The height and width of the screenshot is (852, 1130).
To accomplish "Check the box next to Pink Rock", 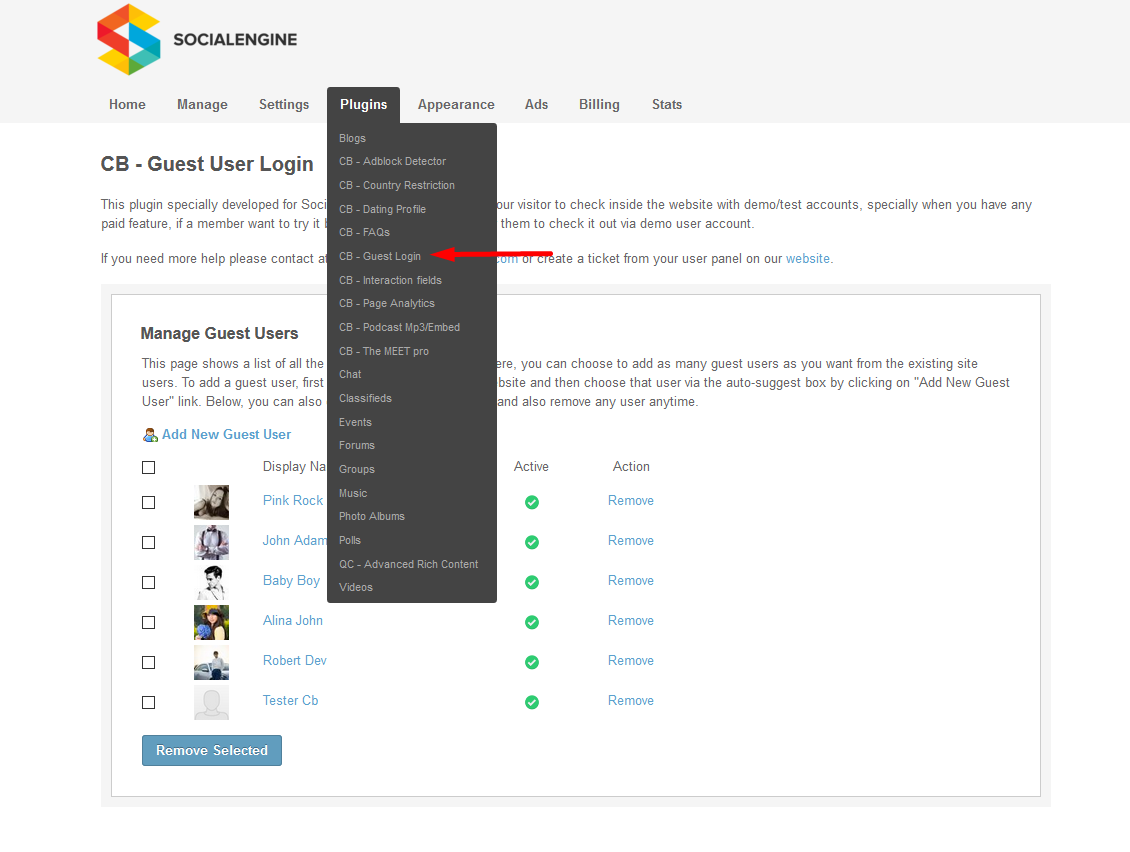I will tap(149, 502).
